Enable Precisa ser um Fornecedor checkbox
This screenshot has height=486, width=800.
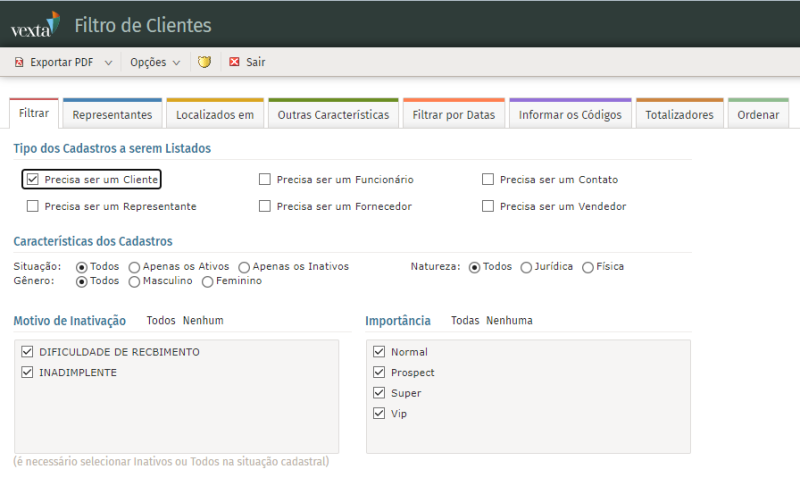265,207
